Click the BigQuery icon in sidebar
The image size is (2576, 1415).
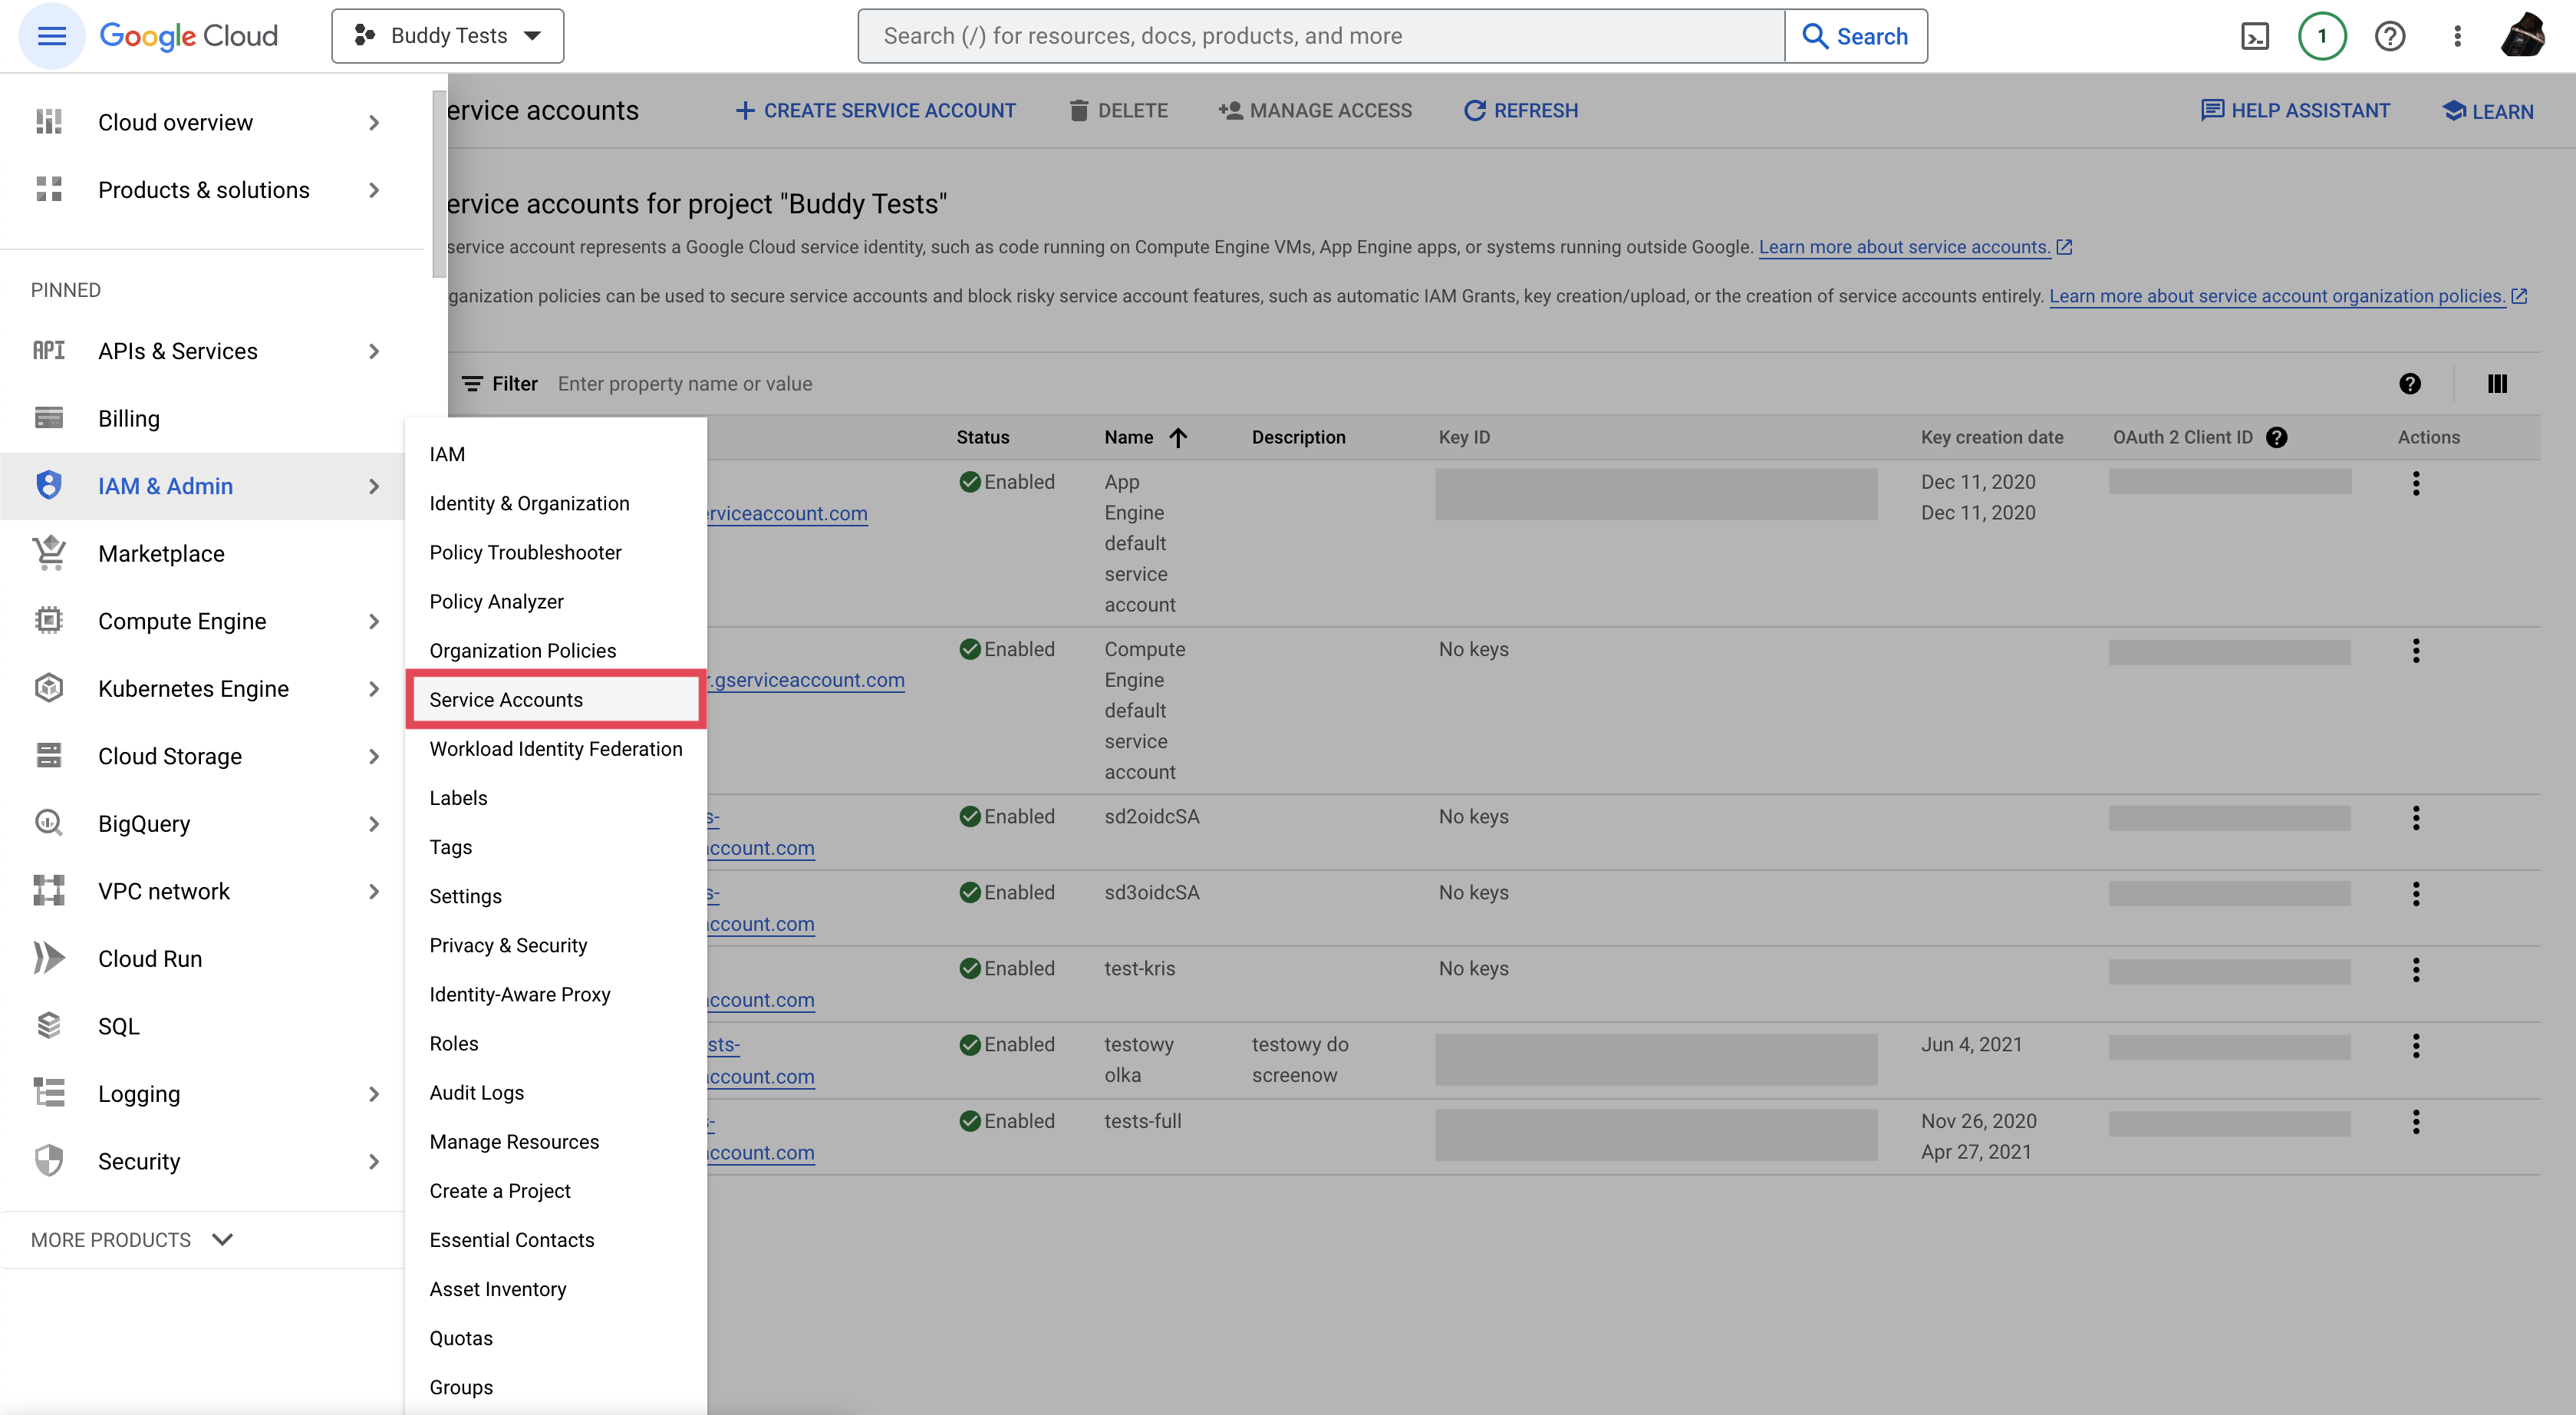click(47, 823)
